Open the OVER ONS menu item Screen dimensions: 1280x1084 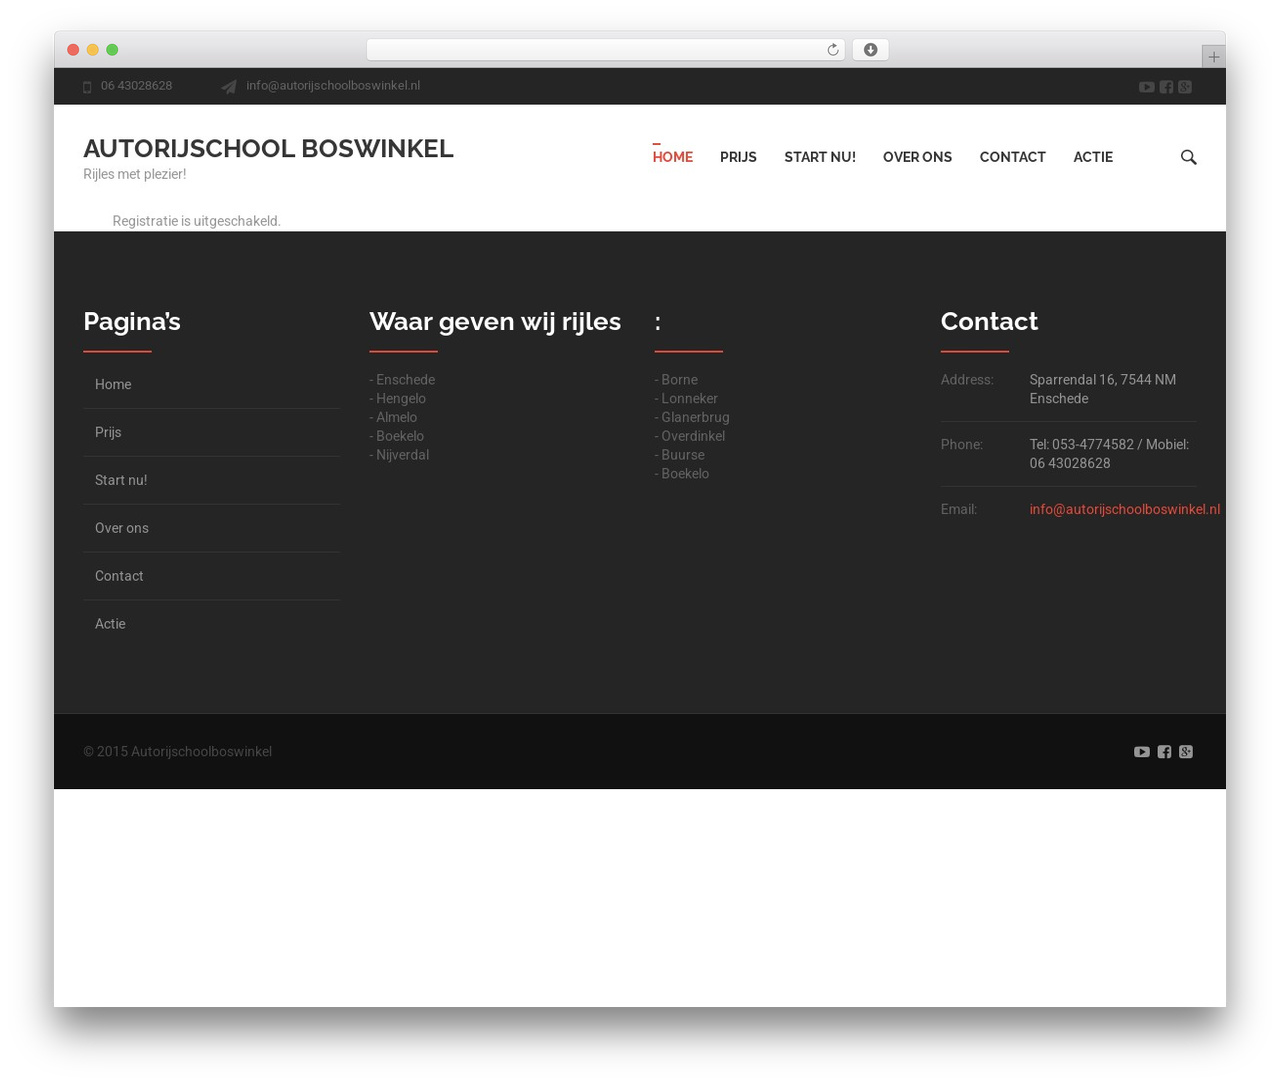(x=917, y=157)
